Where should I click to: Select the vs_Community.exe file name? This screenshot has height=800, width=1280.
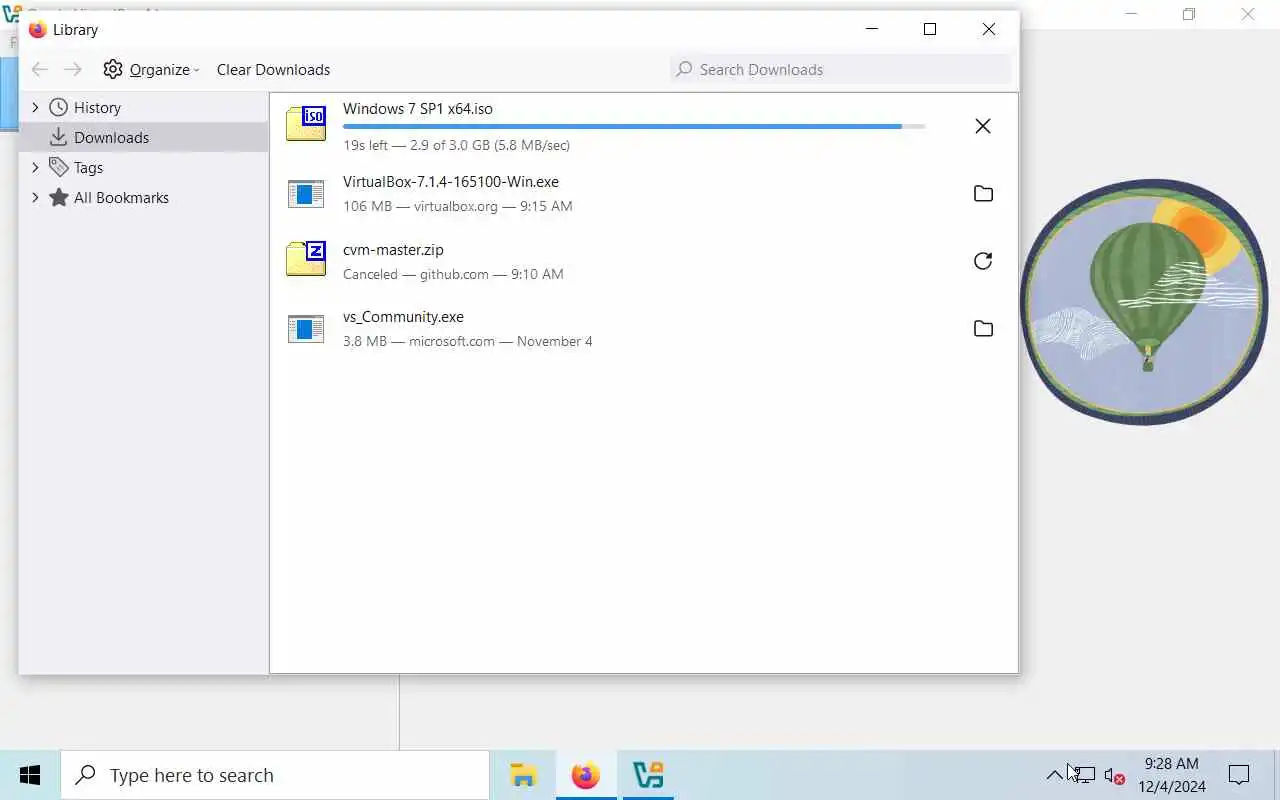pyautogui.click(x=403, y=317)
